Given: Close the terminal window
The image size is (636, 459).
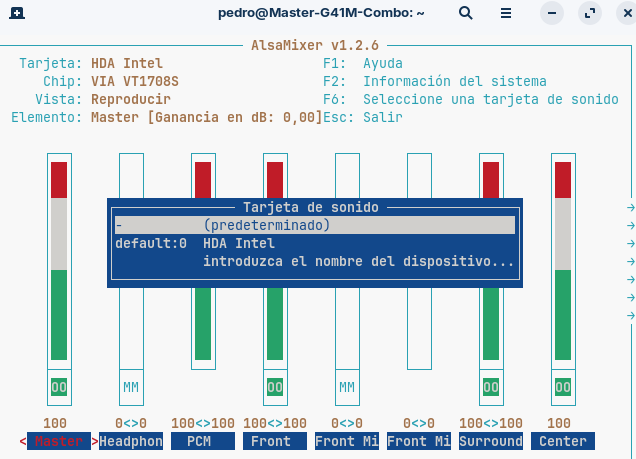Looking at the screenshot, I should click(x=627, y=13).
